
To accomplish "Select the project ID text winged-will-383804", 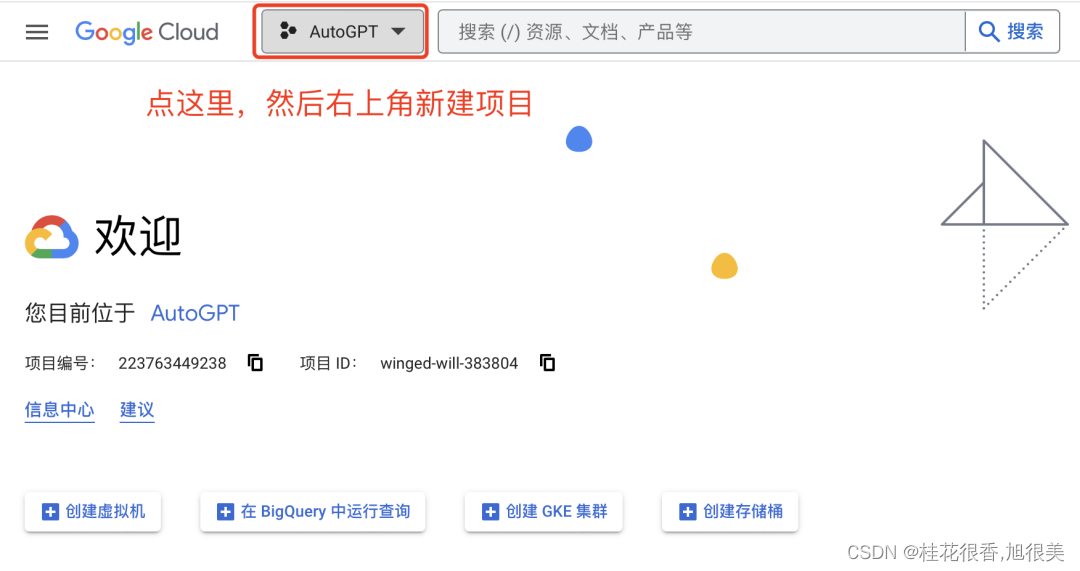I will coord(449,363).
